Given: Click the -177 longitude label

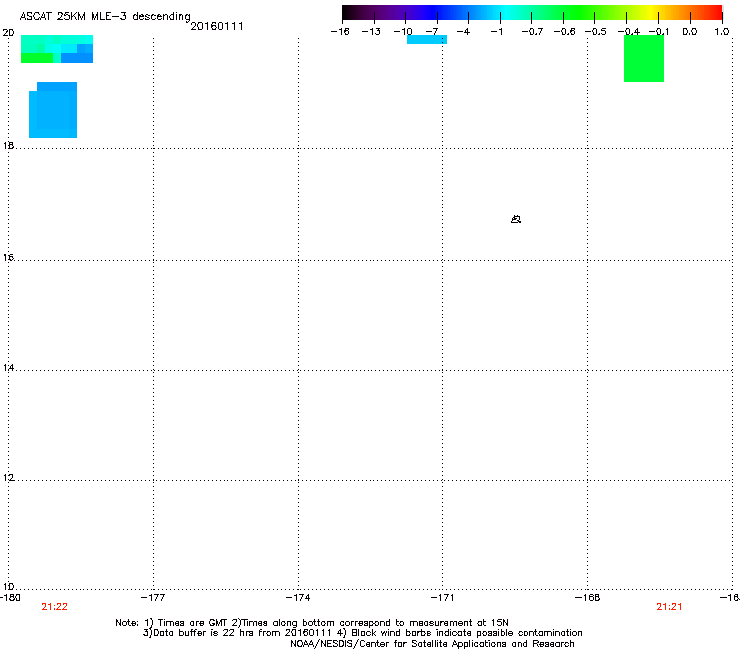Looking at the screenshot, I should pyautogui.click(x=153, y=598).
